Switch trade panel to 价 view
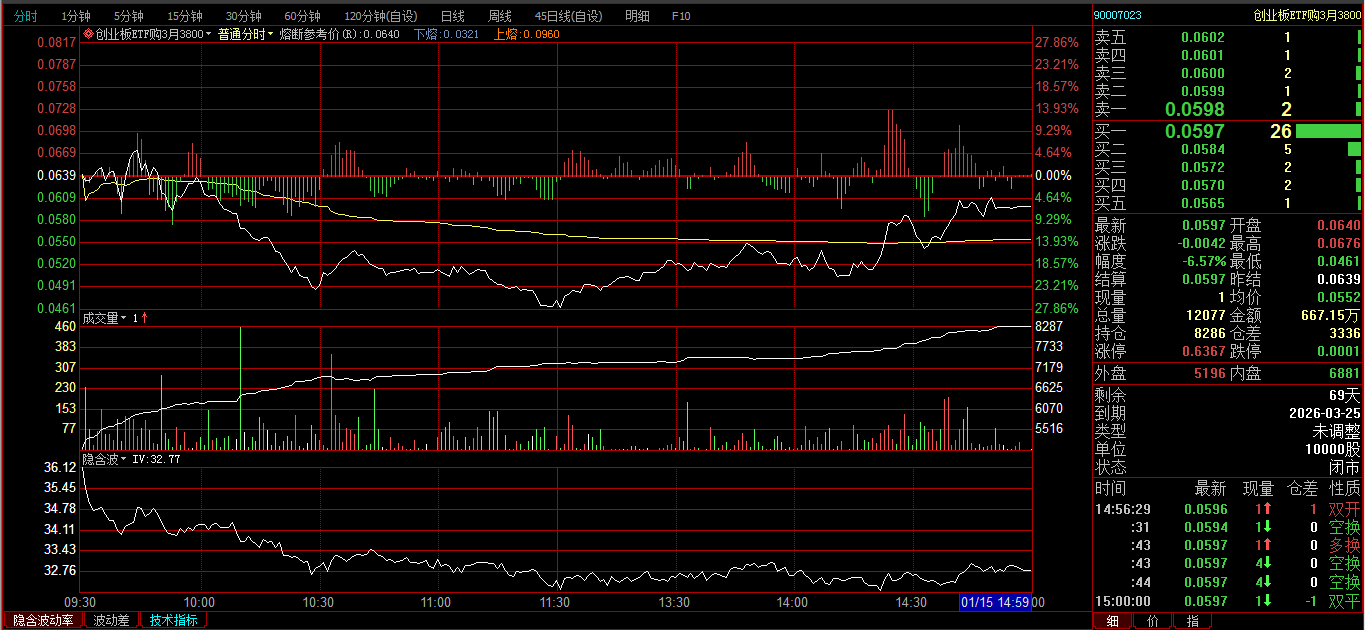This screenshot has height=630, width=1365. click(1152, 621)
